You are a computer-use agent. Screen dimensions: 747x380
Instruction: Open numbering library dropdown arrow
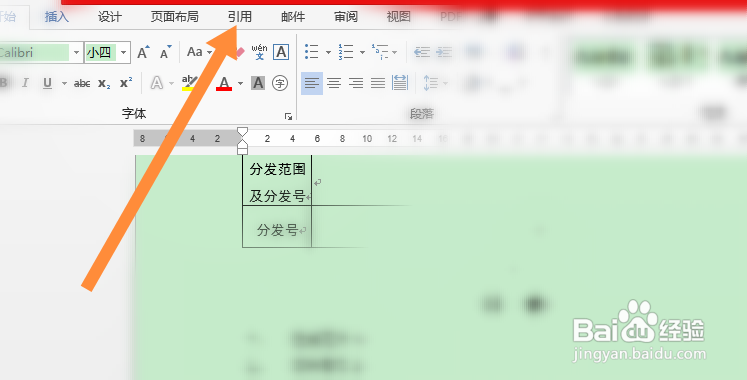coord(363,52)
